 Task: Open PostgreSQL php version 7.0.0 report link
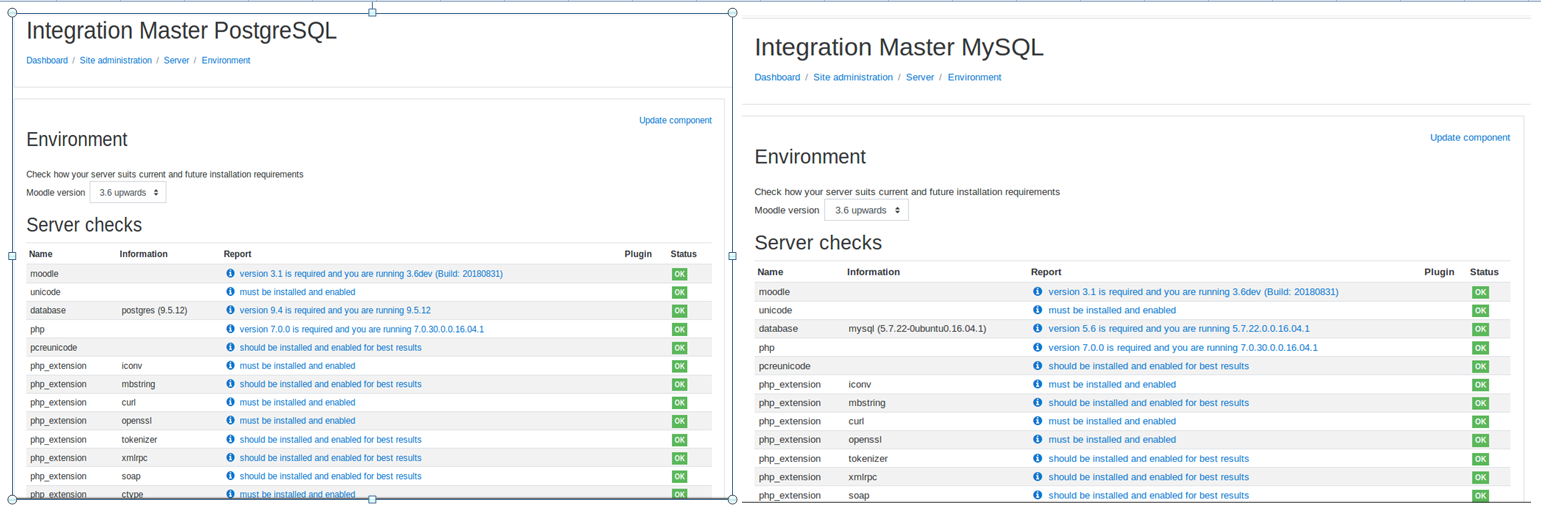tap(362, 329)
